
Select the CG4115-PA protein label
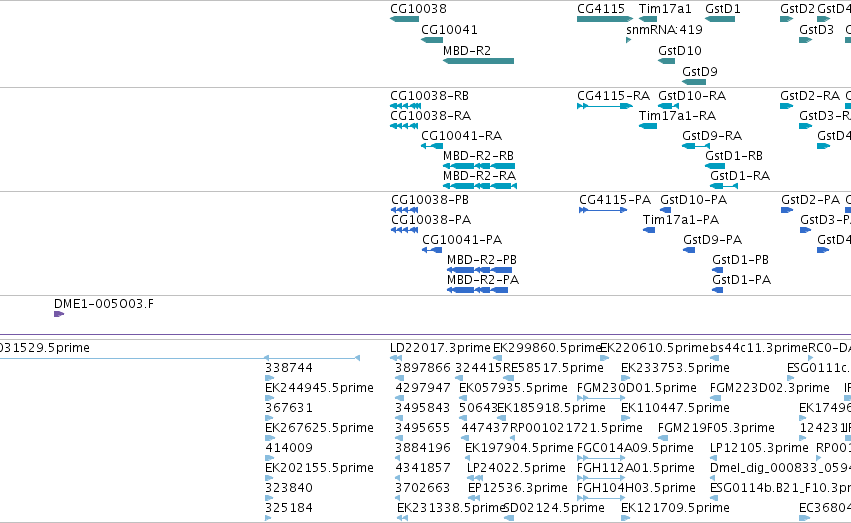point(615,200)
